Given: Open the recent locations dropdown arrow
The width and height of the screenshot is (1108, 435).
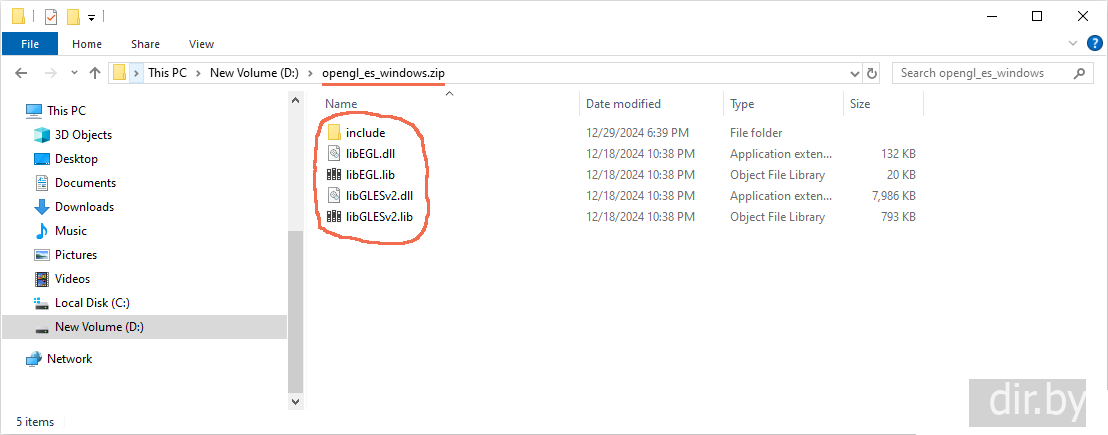Looking at the screenshot, I should (74, 73).
